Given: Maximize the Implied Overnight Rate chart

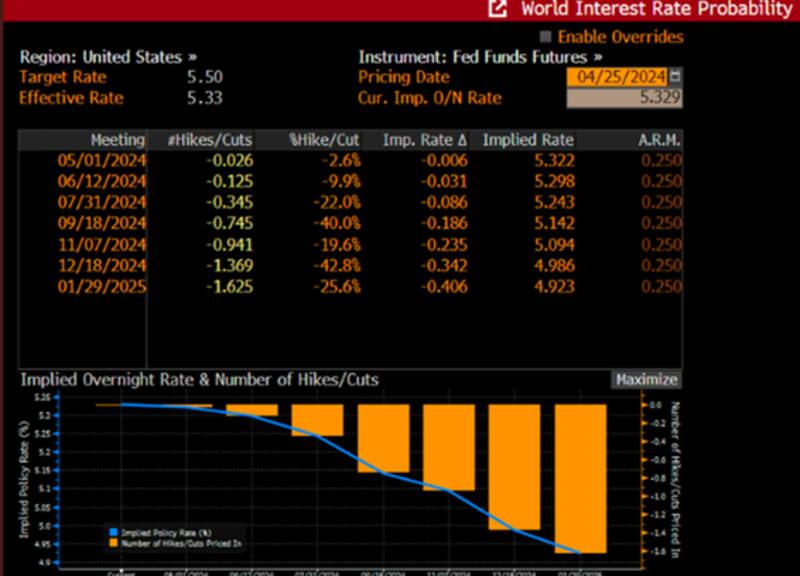Looking at the screenshot, I should tap(646, 380).
